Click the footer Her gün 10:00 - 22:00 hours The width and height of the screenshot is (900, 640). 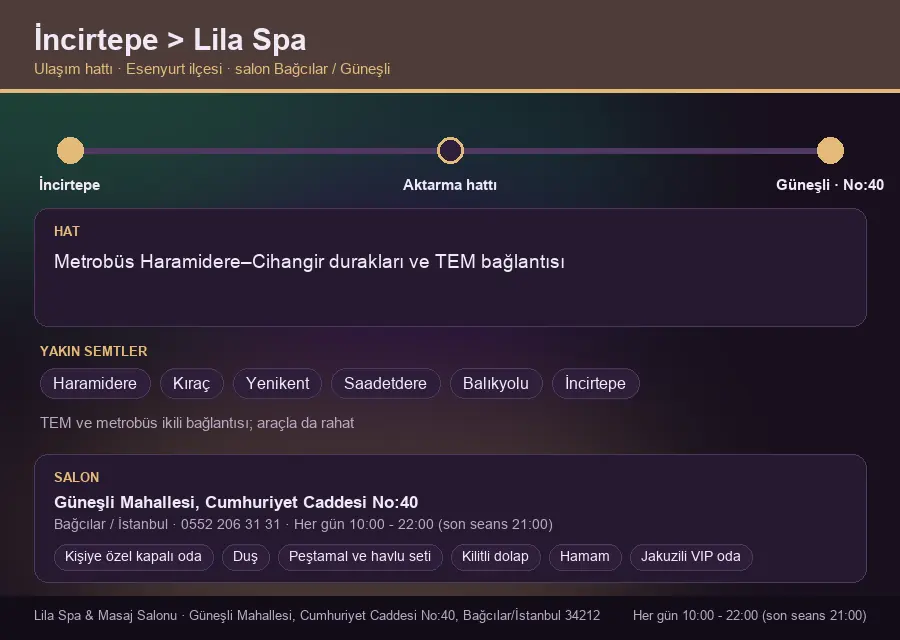750,615
